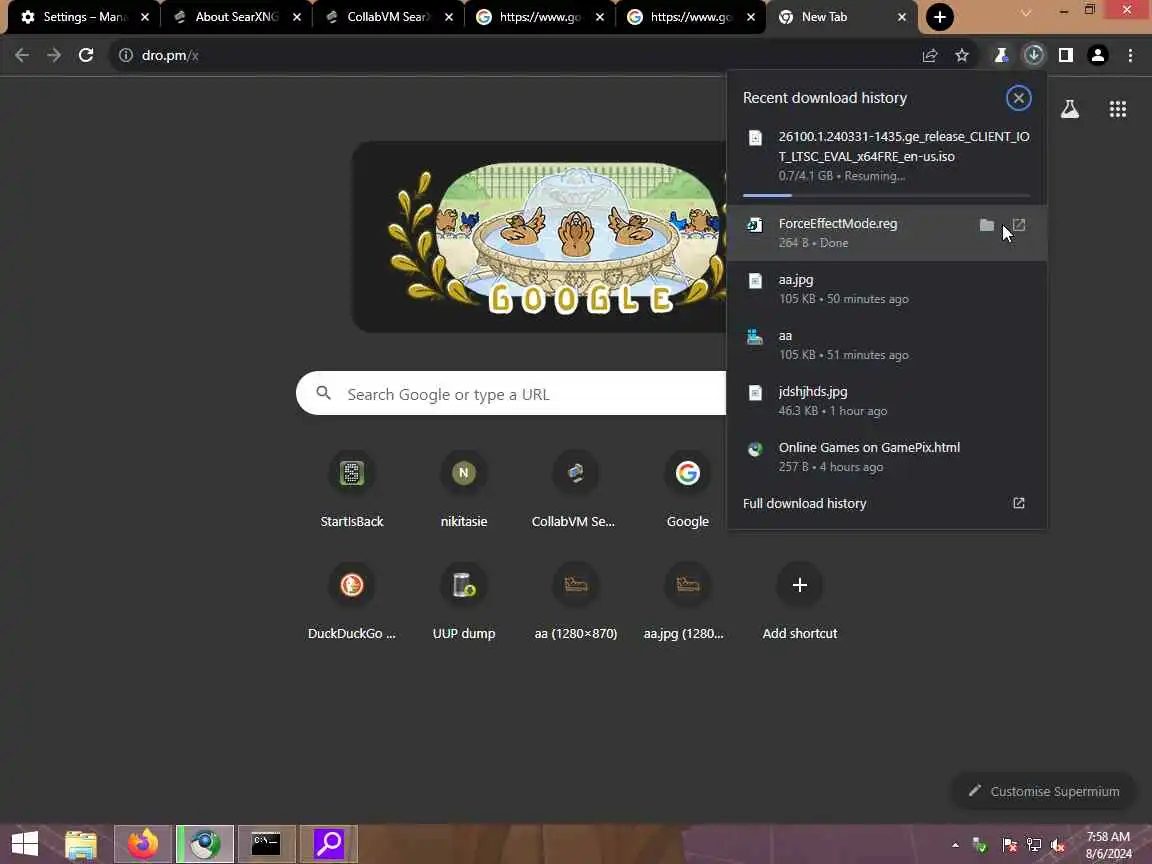Image resolution: width=1152 pixels, height=864 pixels.
Task: Switch to the About SearXNG tab
Action: click(235, 17)
